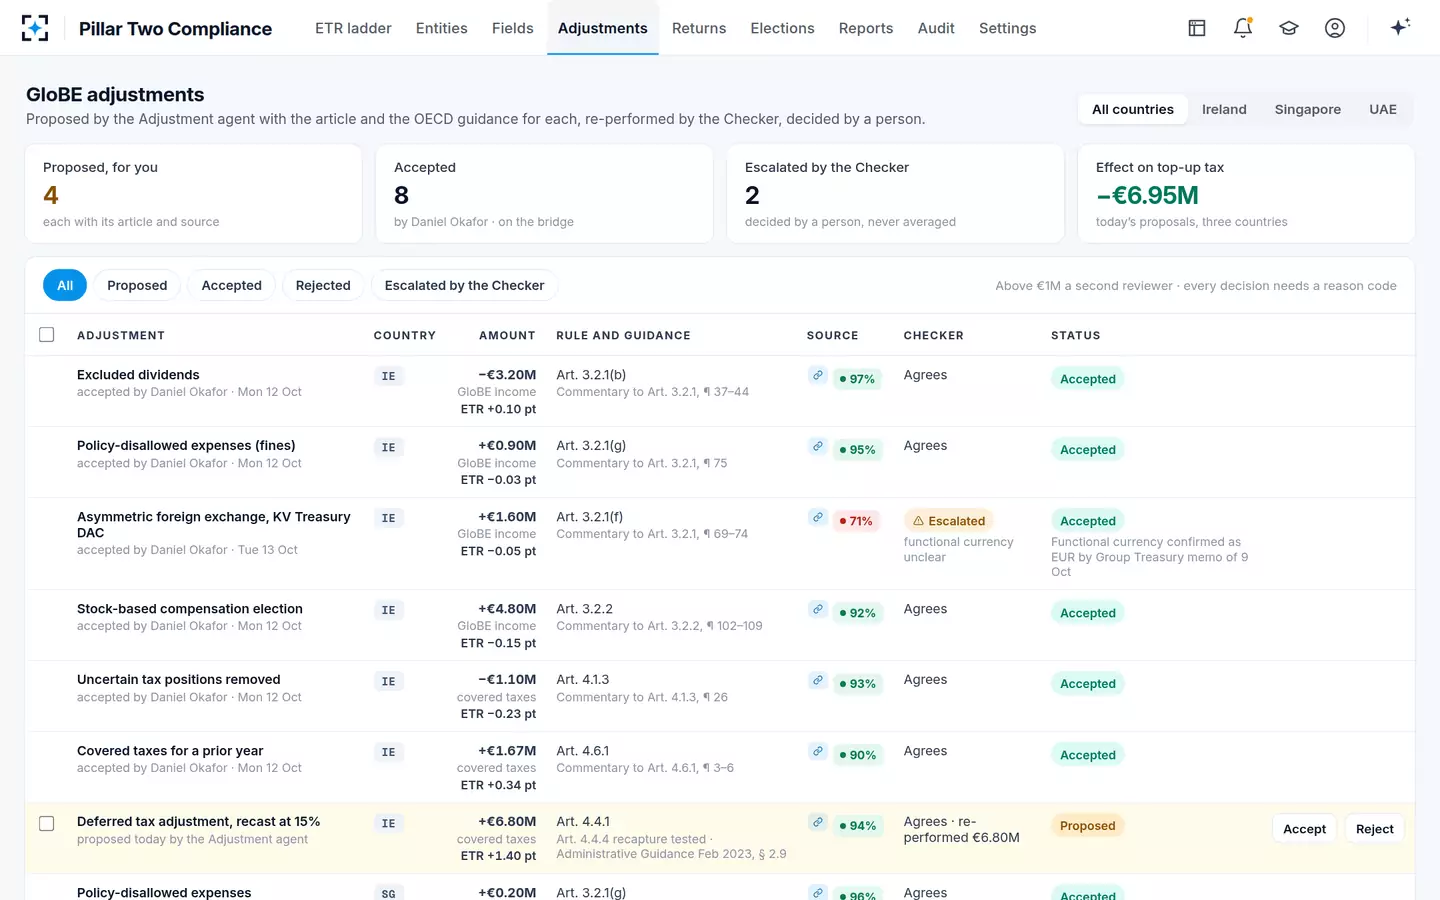
Task: Open source link for Uncertain tax positions removed
Action: coord(818,681)
